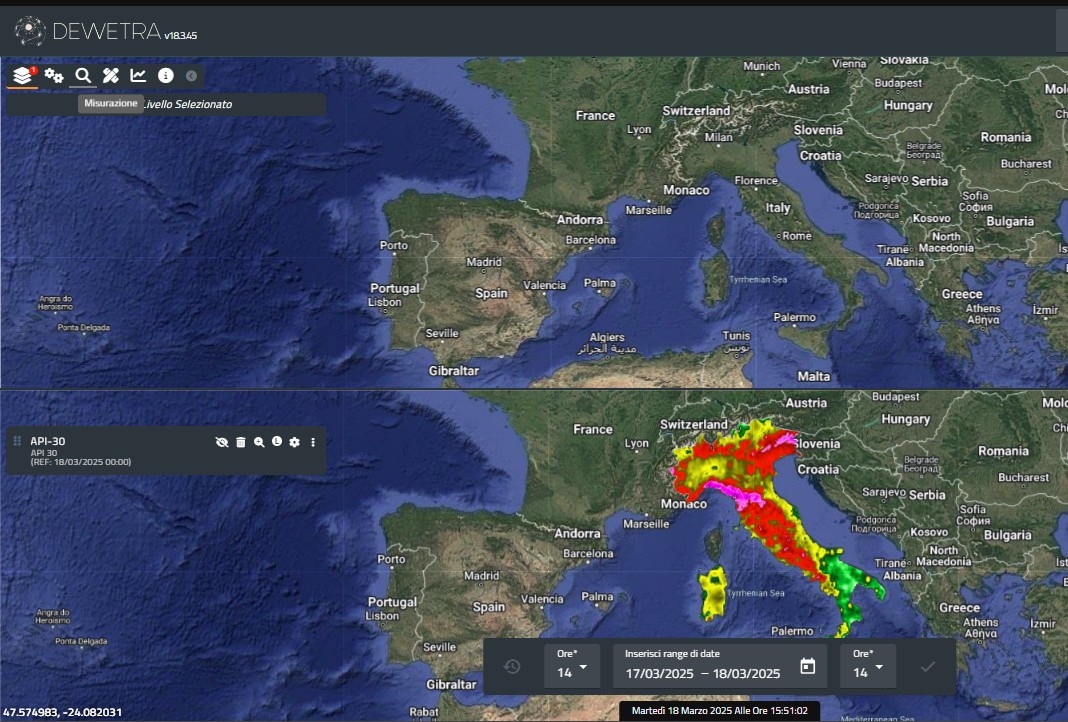Open API-30 layer gear settings
Screen dimensions: 1068x722
294,442
